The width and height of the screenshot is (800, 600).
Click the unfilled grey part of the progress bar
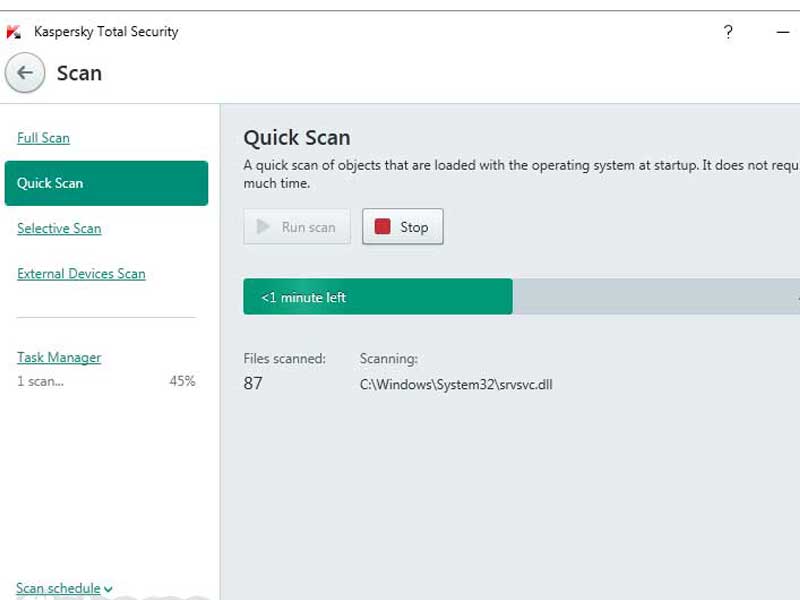coord(655,297)
